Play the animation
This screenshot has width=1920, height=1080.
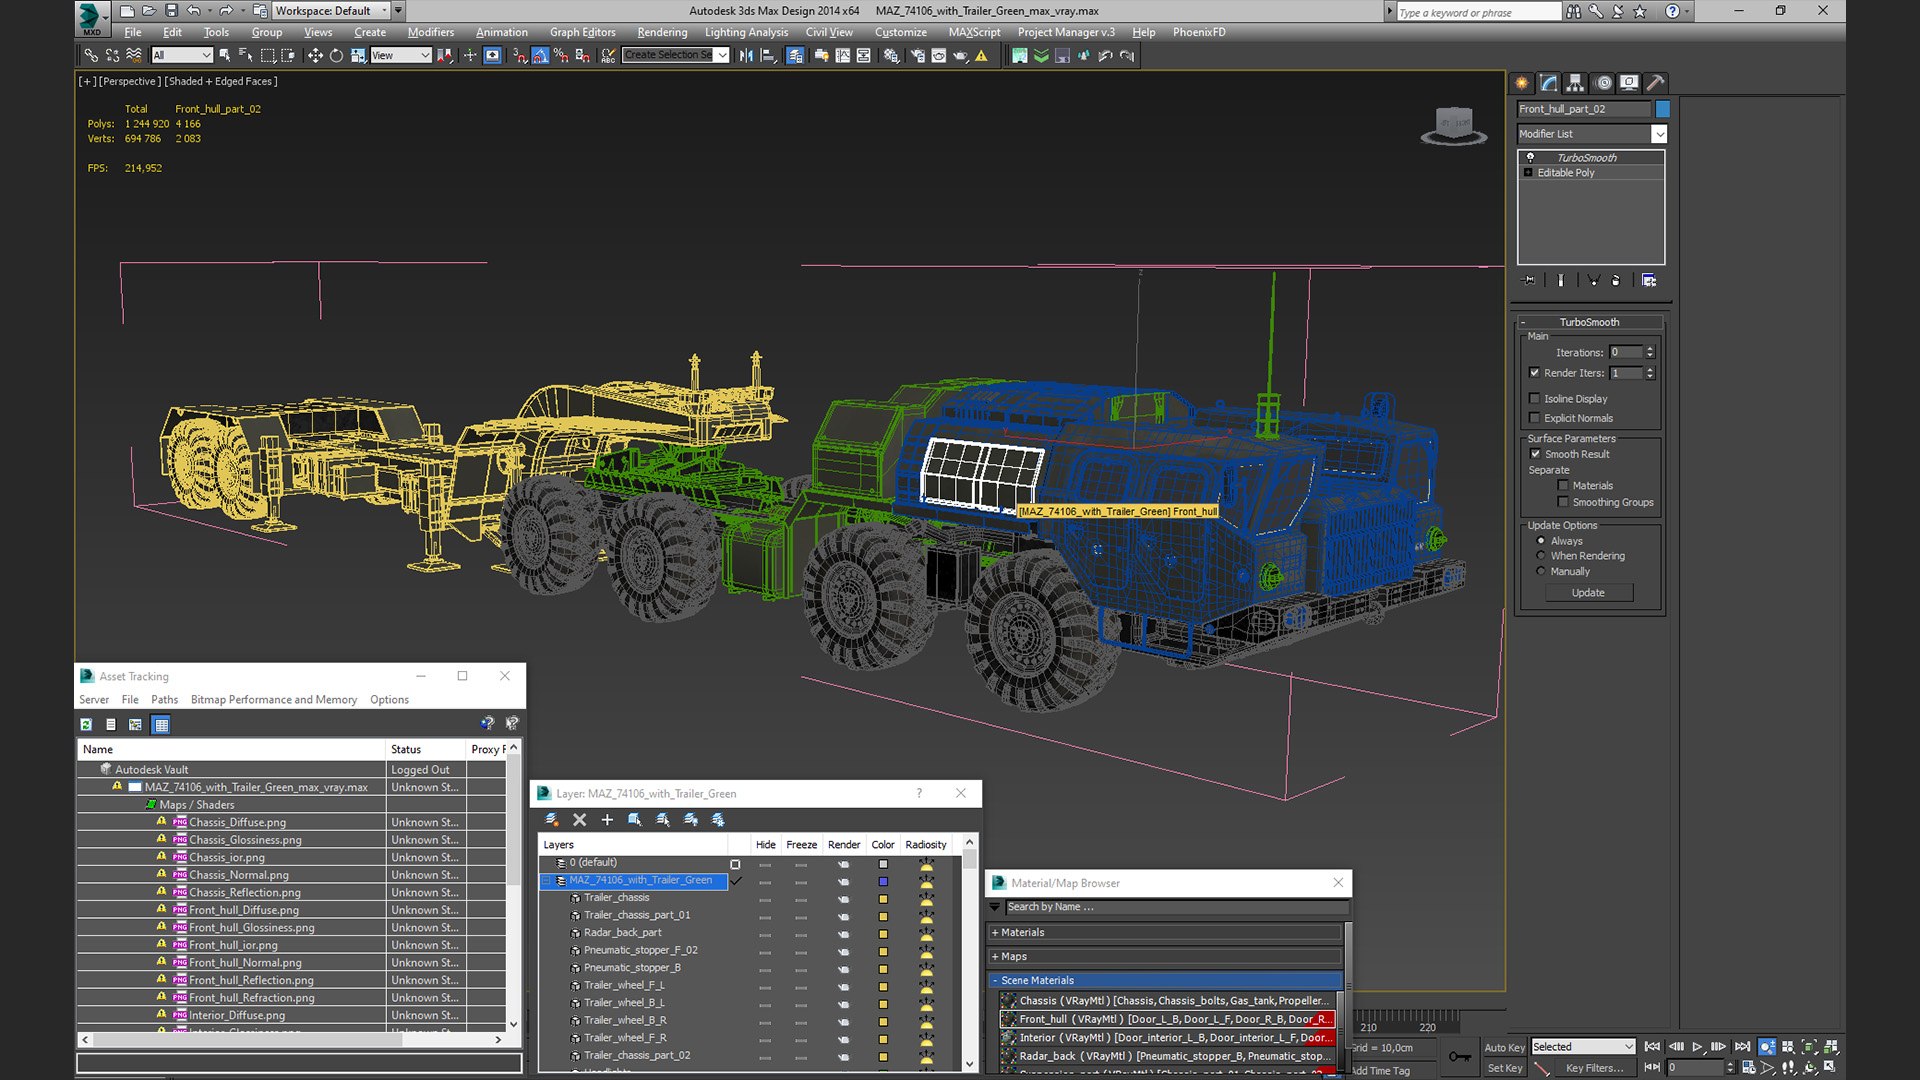[1697, 1047]
